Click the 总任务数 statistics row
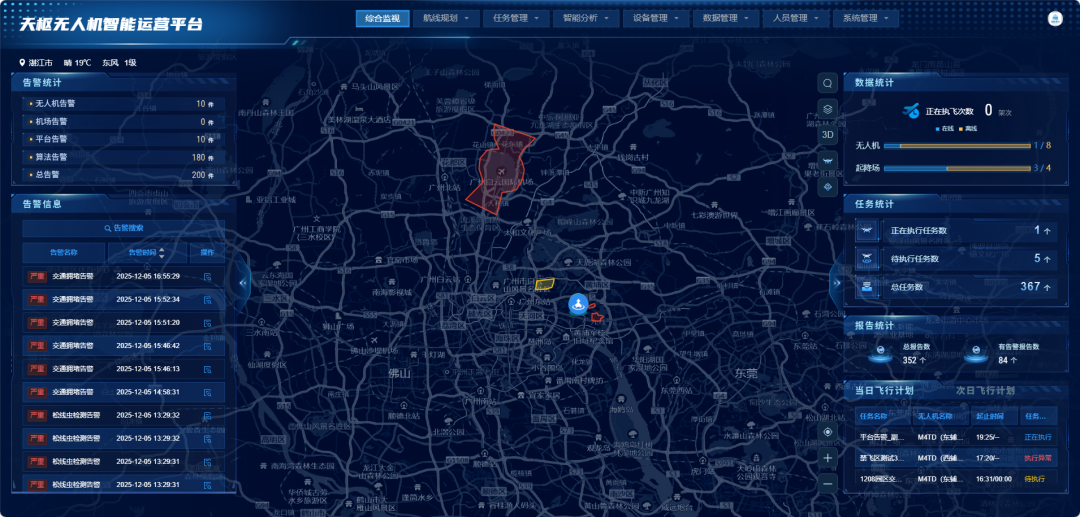 pyautogui.click(x=956, y=287)
